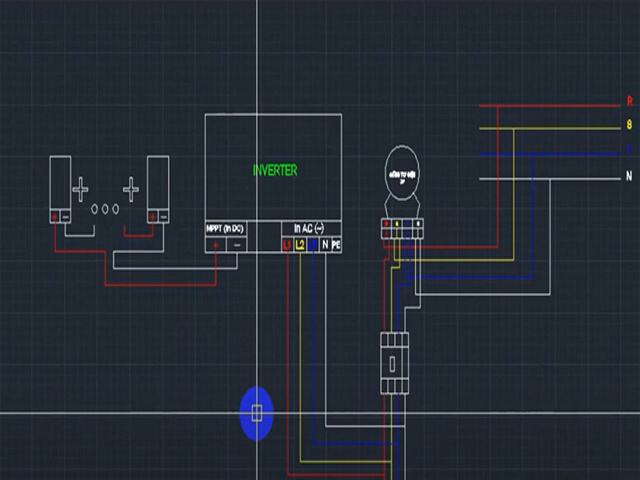Click the blue crosshair cursor circle
This screenshot has width=640, height=480.
(256, 413)
